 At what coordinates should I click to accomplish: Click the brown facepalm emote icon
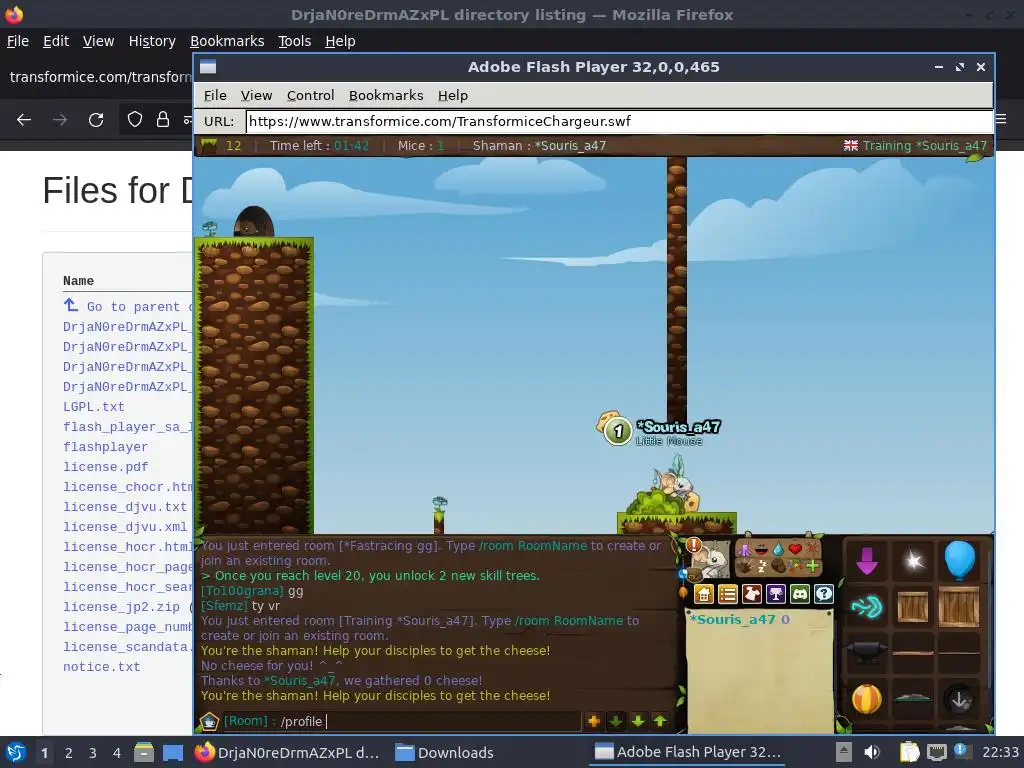(778, 567)
